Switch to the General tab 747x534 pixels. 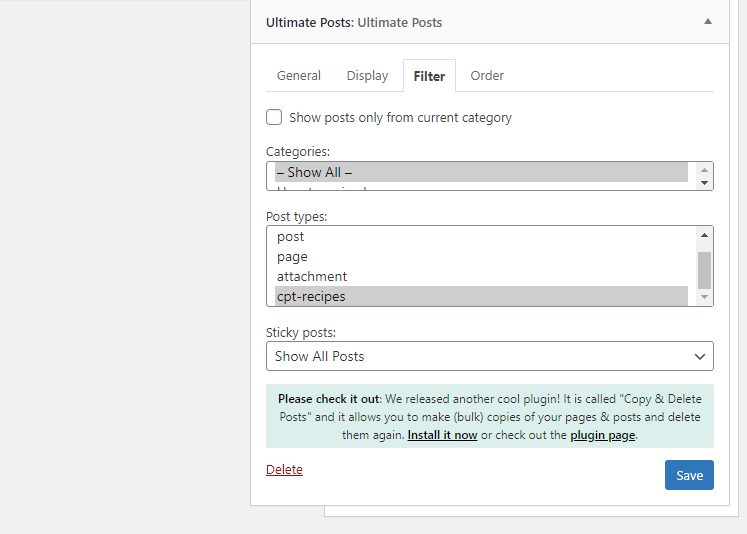[x=299, y=76]
